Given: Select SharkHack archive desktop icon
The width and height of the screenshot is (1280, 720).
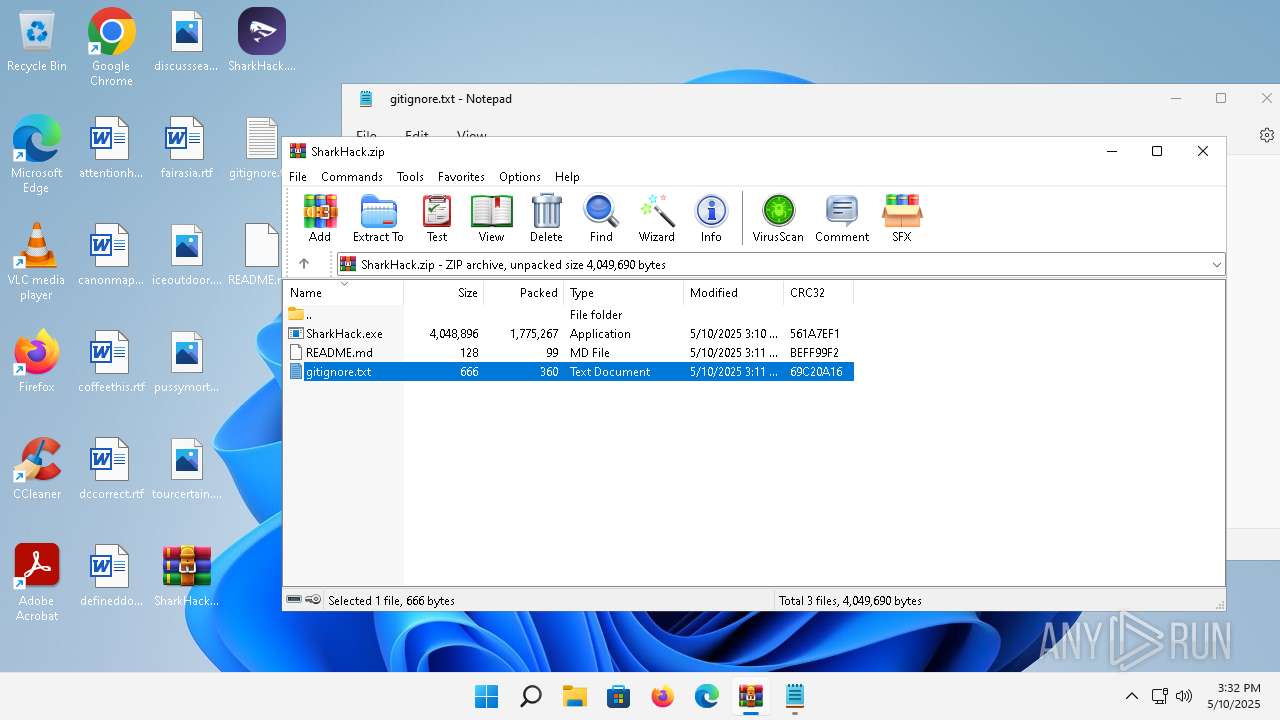Looking at the screenshot, I should [186, 576].
